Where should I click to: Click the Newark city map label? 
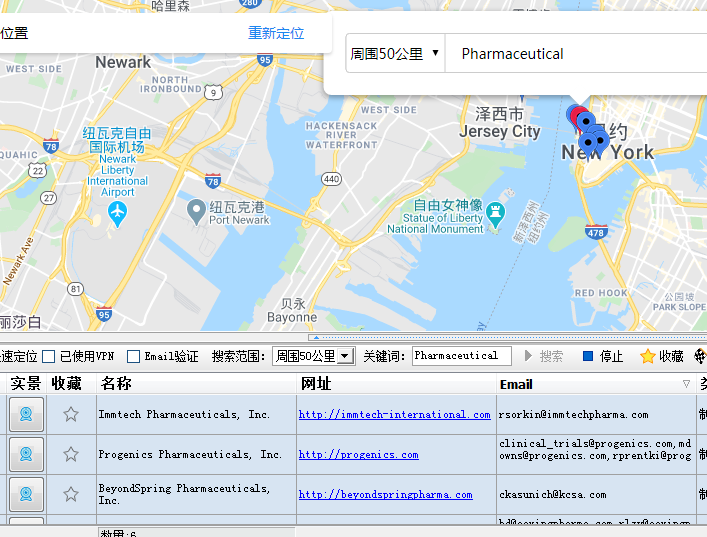point(123,62)
